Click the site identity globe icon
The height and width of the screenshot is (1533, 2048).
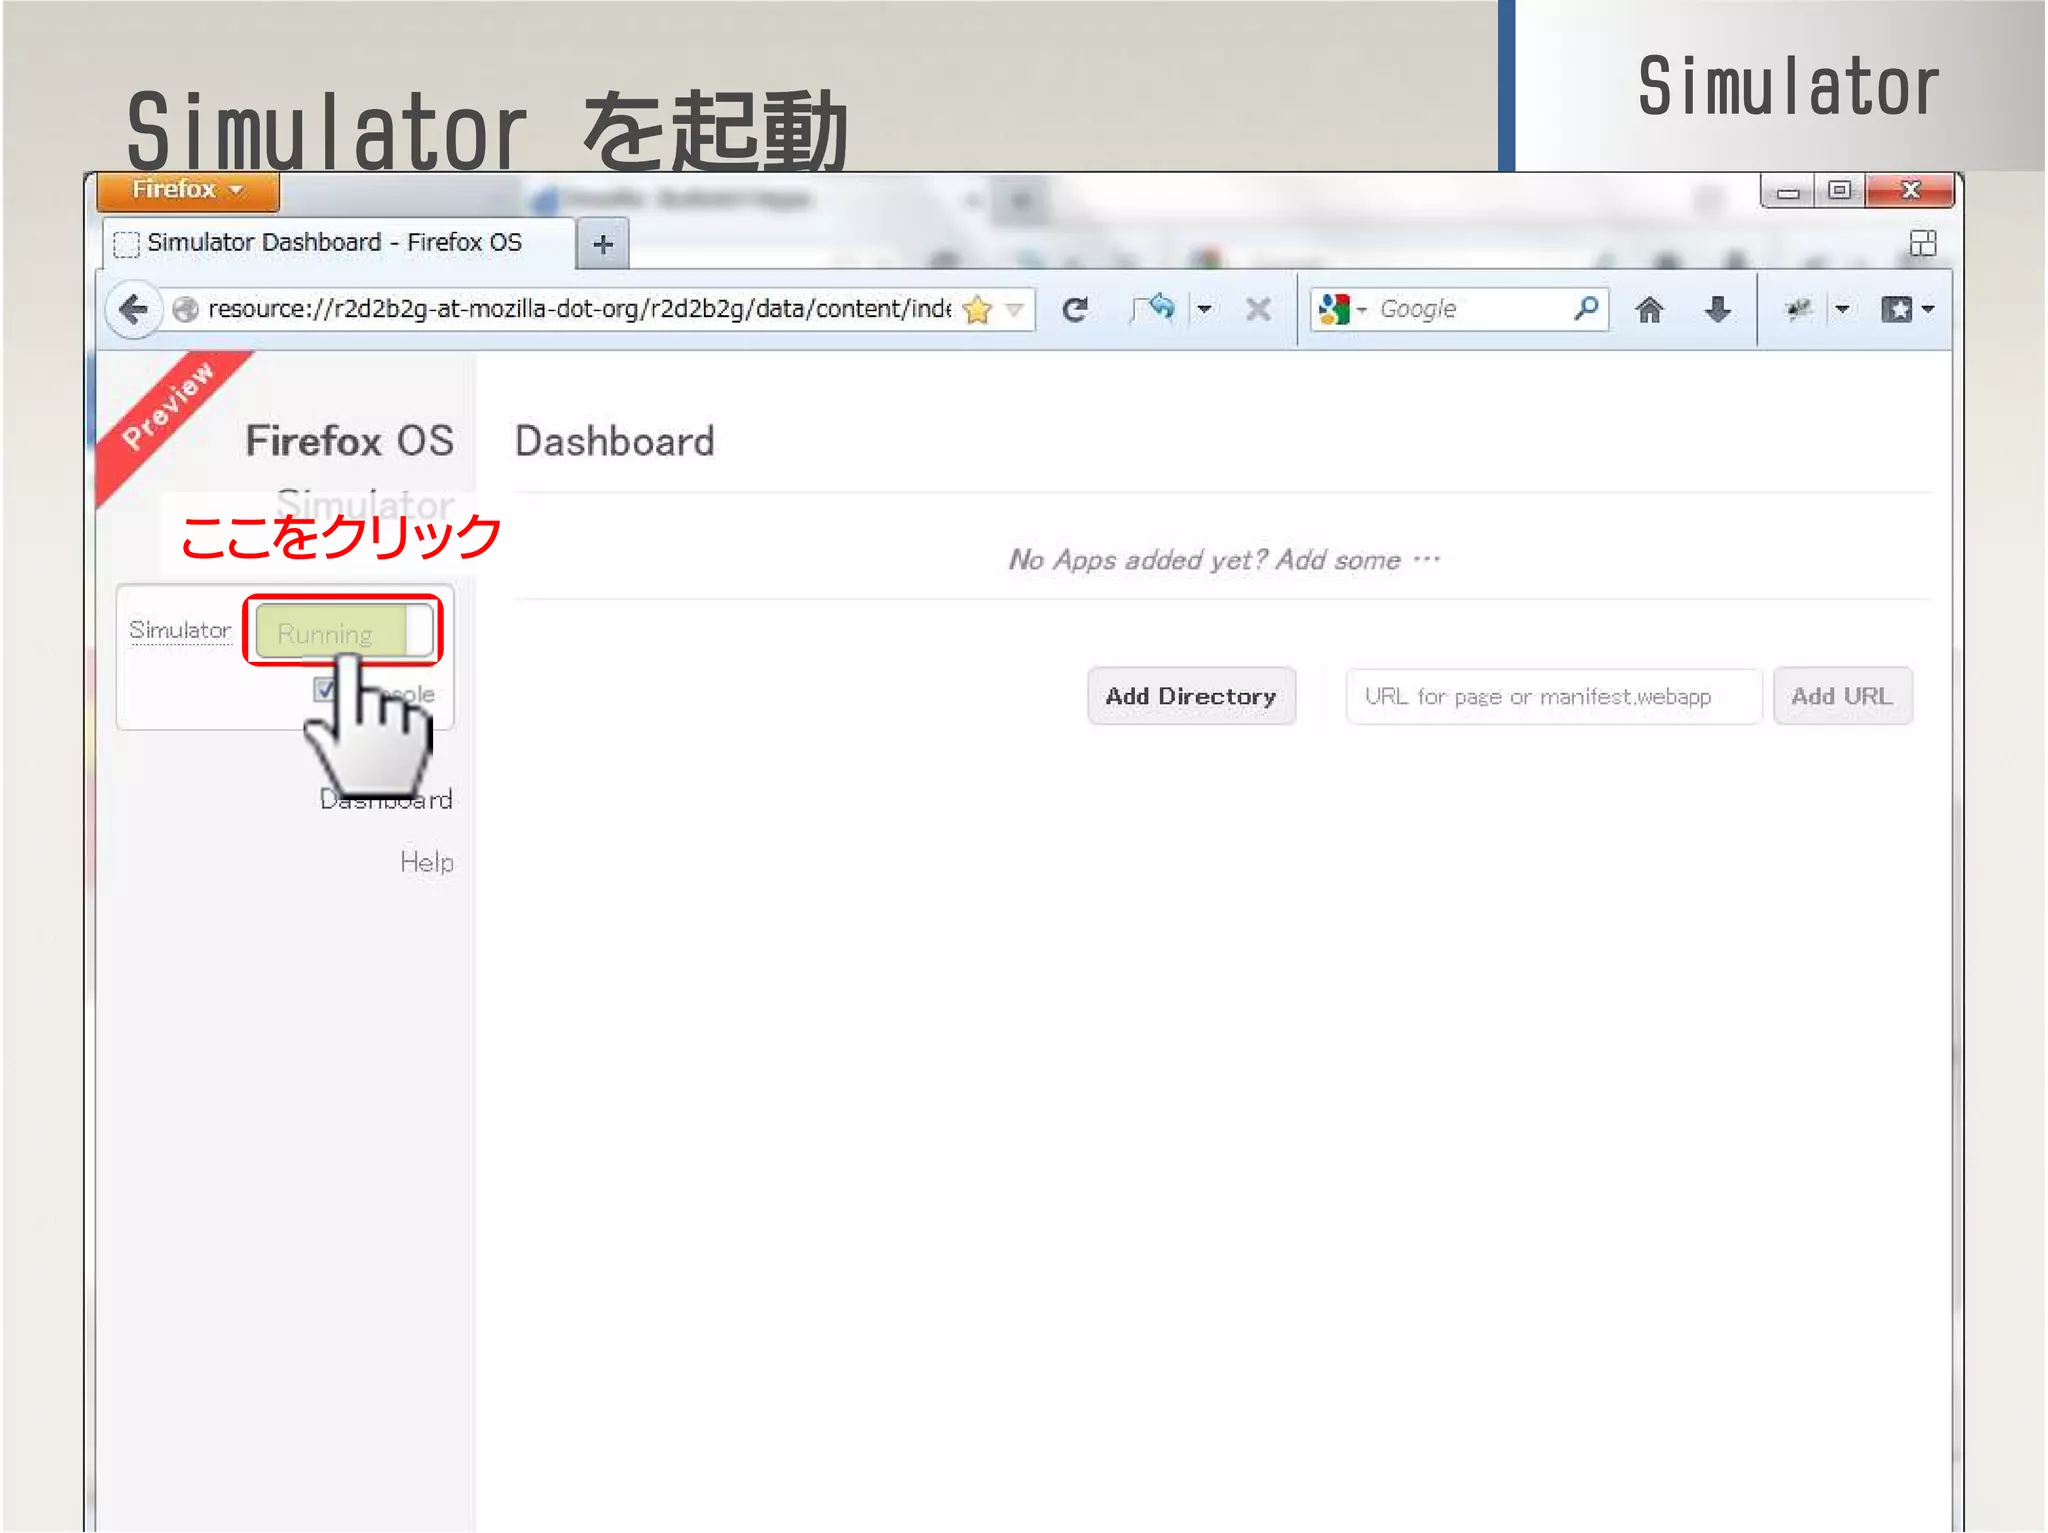tap(185, 310)
